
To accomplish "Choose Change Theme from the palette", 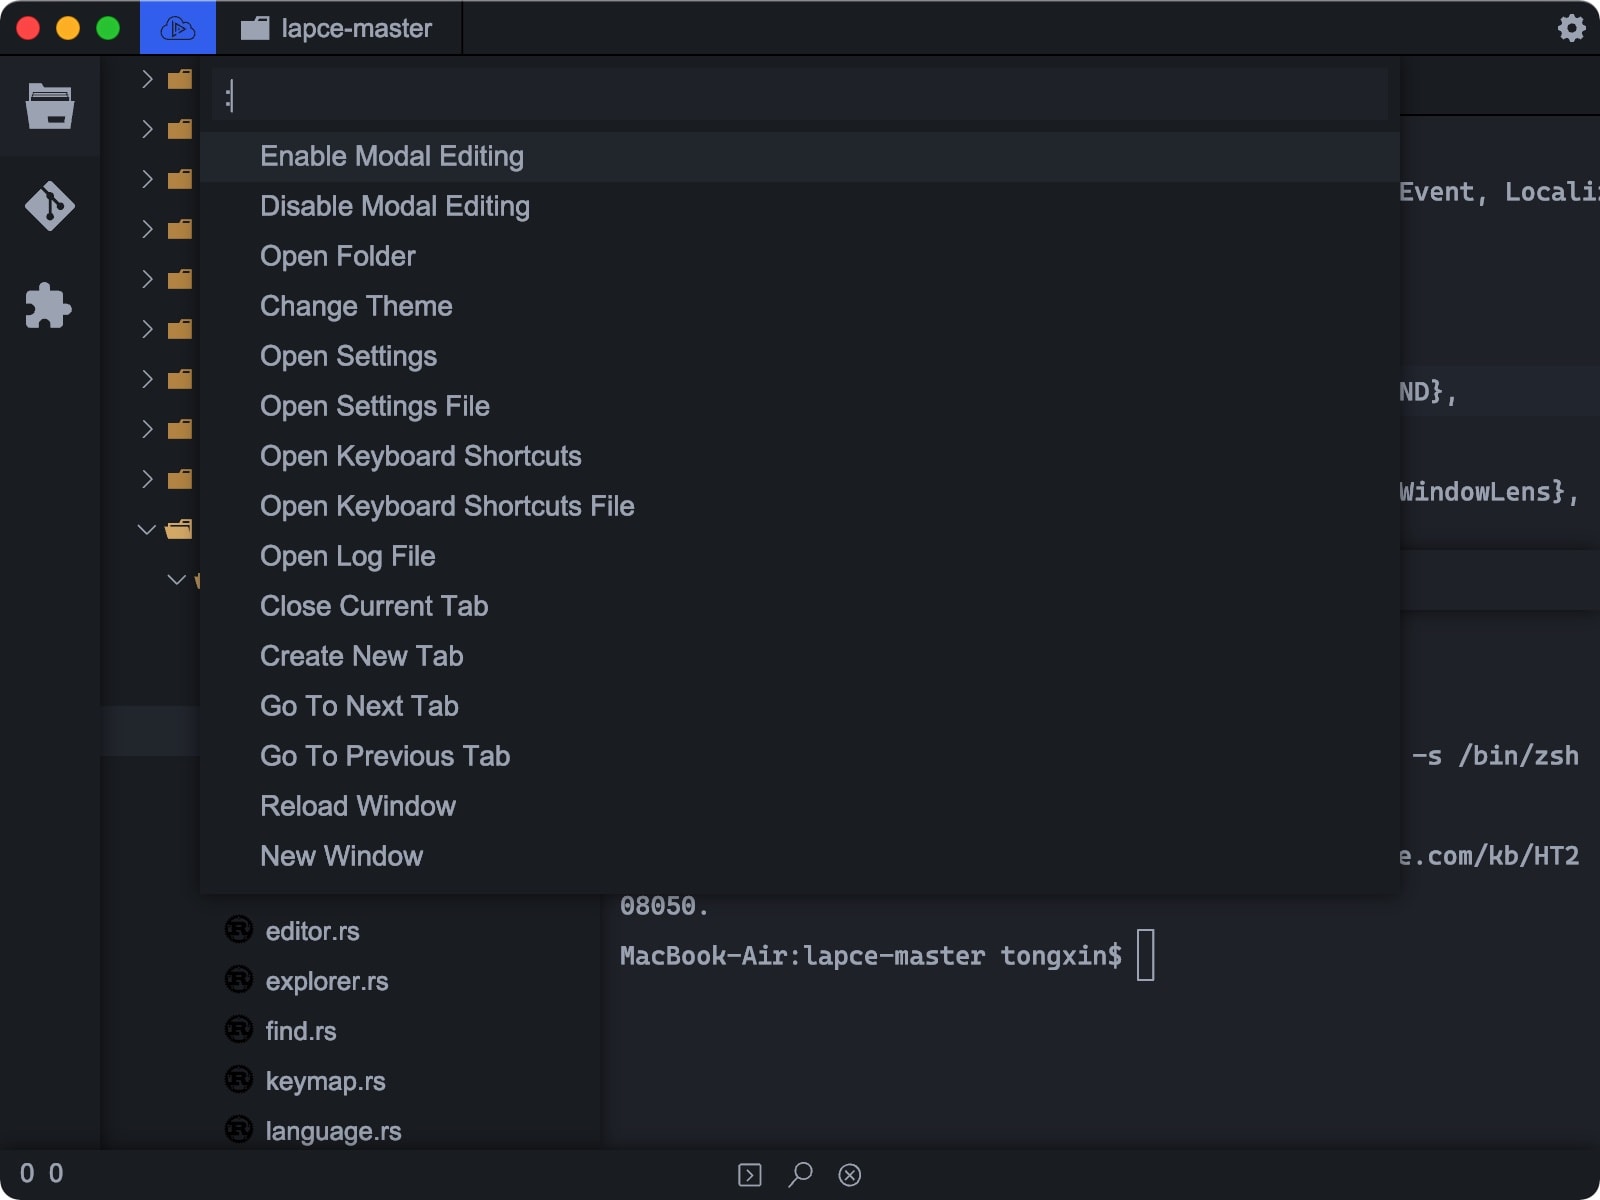I will 356,307.
